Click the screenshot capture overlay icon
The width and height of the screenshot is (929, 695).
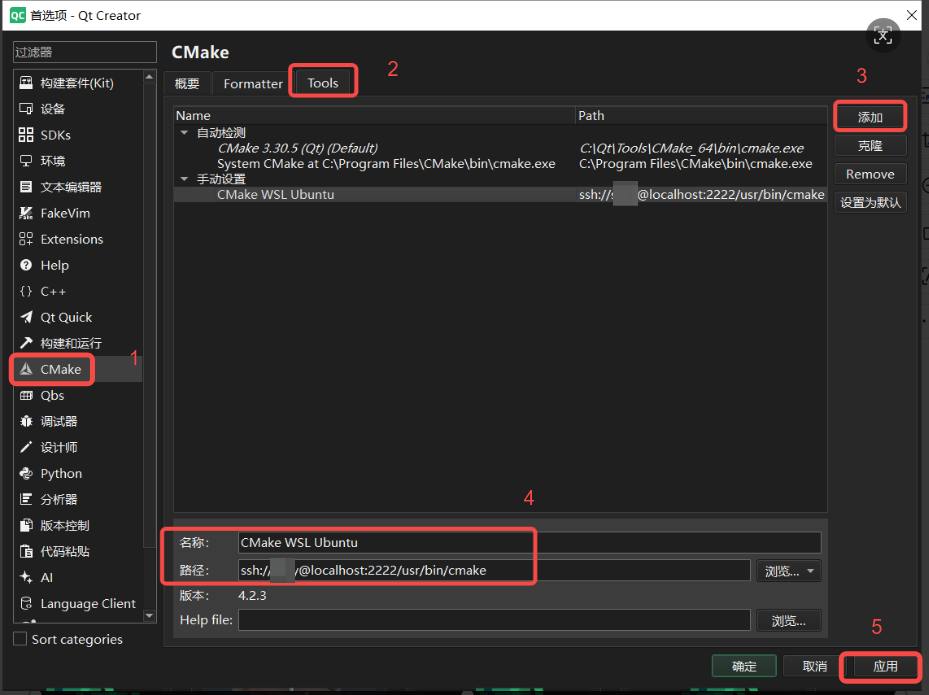tap(883, 36)
